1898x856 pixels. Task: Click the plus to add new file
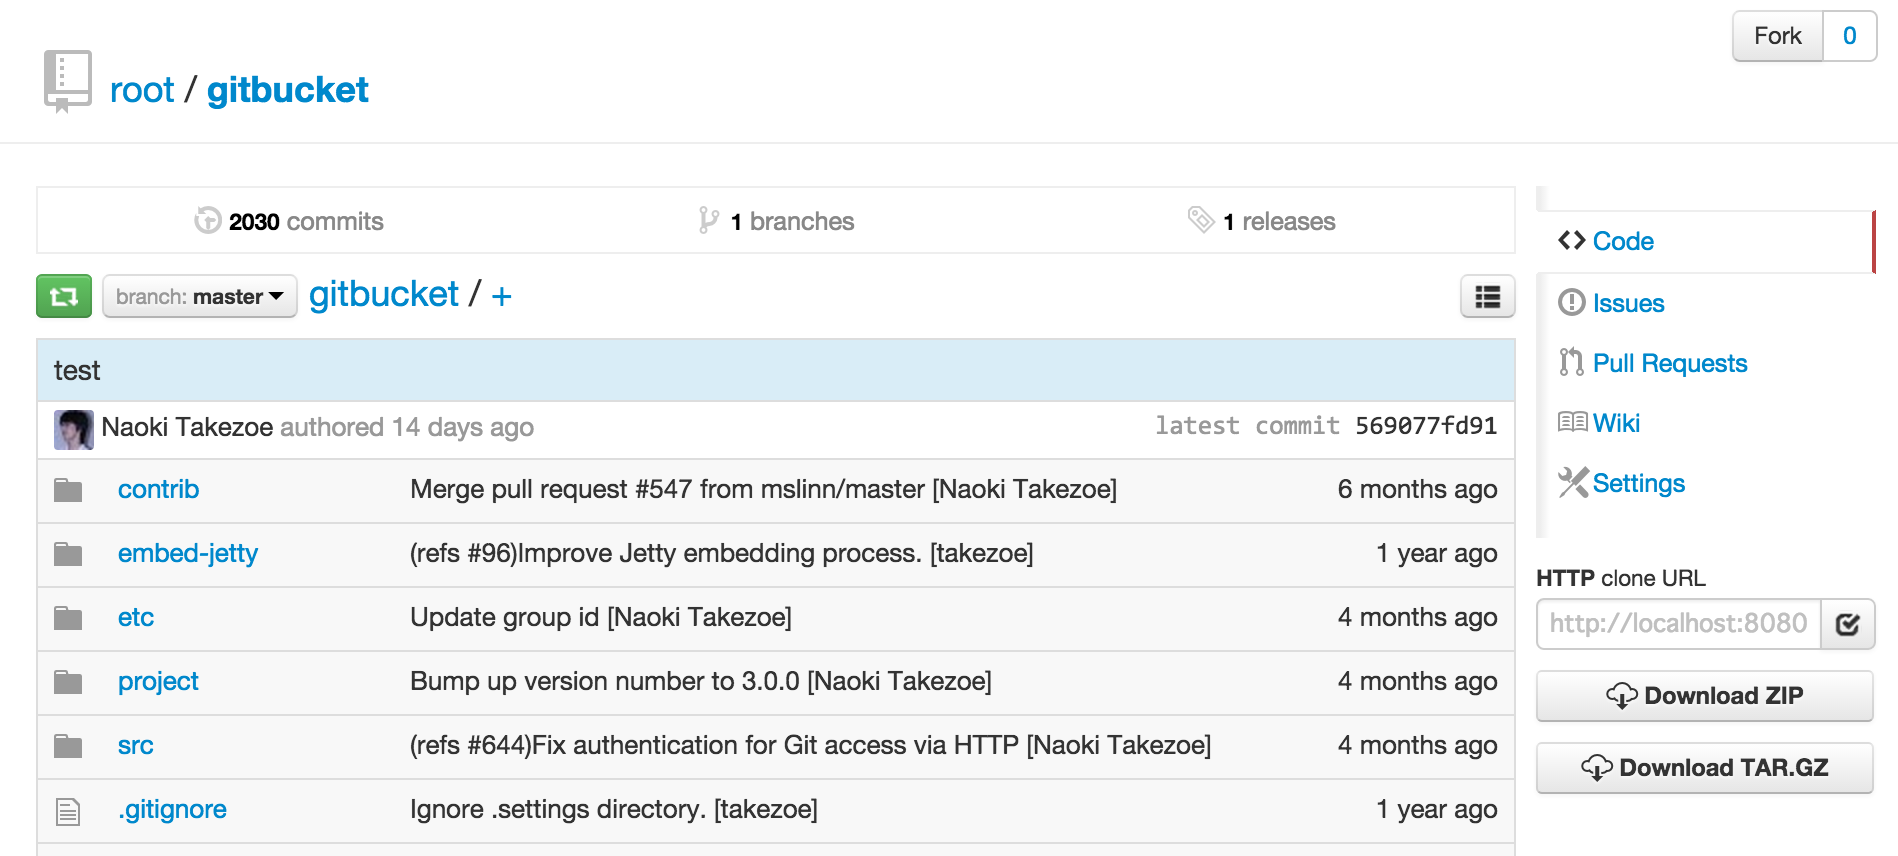[502, 296]
